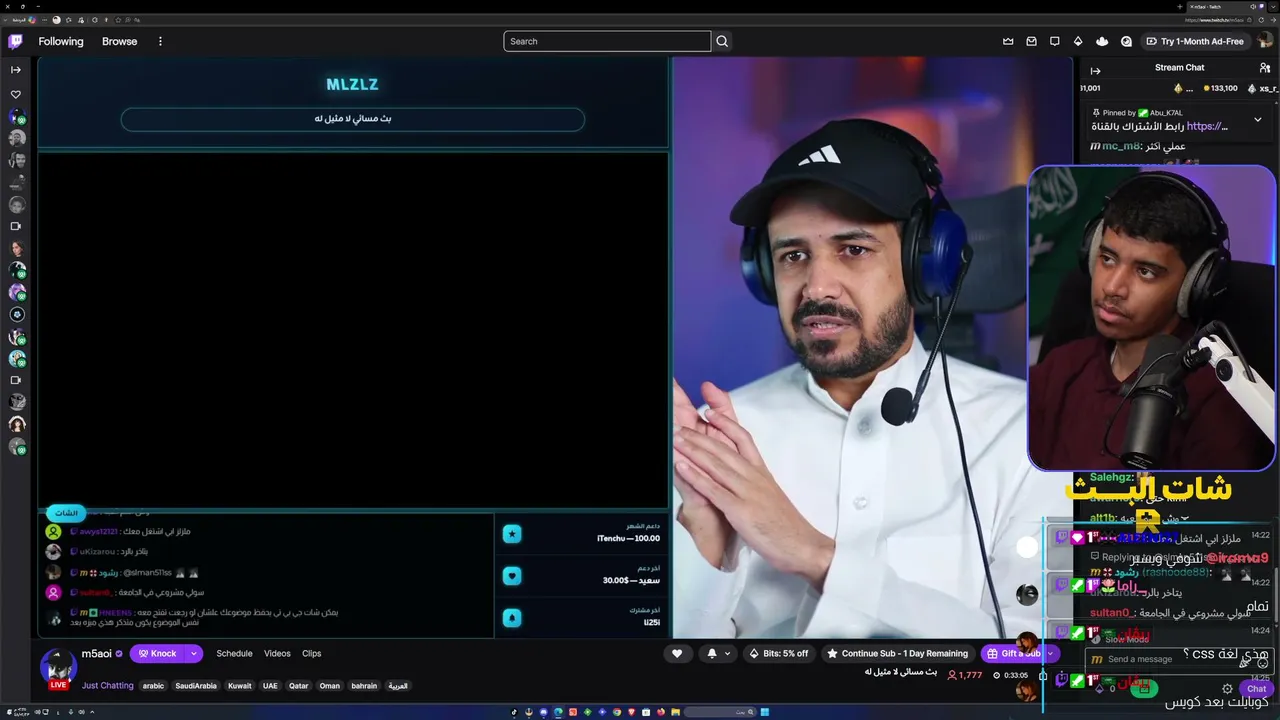Open chat settings gear icon
Viewport: 1280px width, 720px height.
click(x=1227, y=689)
